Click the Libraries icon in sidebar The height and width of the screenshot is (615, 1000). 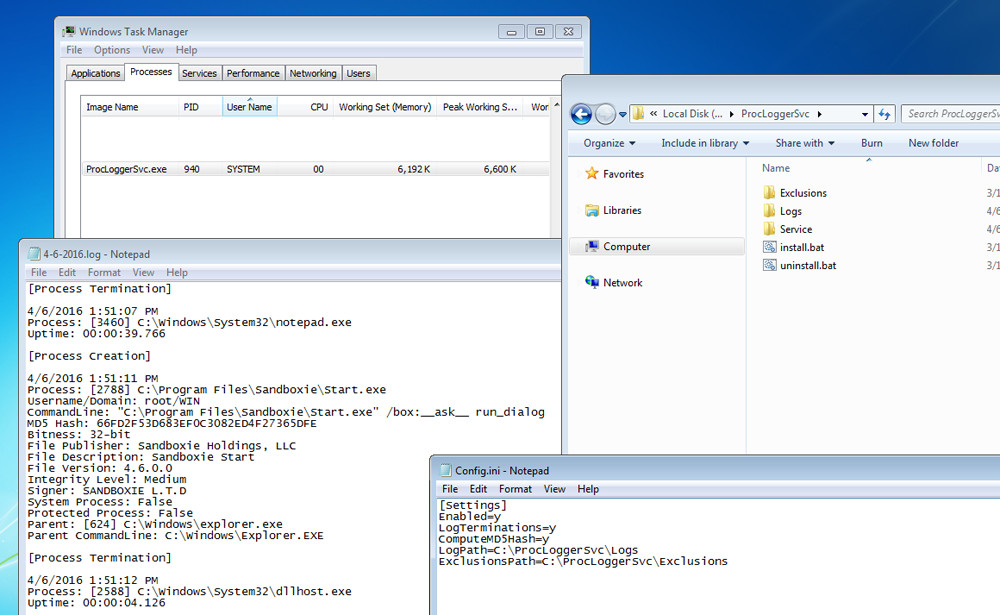click(592, 210)
